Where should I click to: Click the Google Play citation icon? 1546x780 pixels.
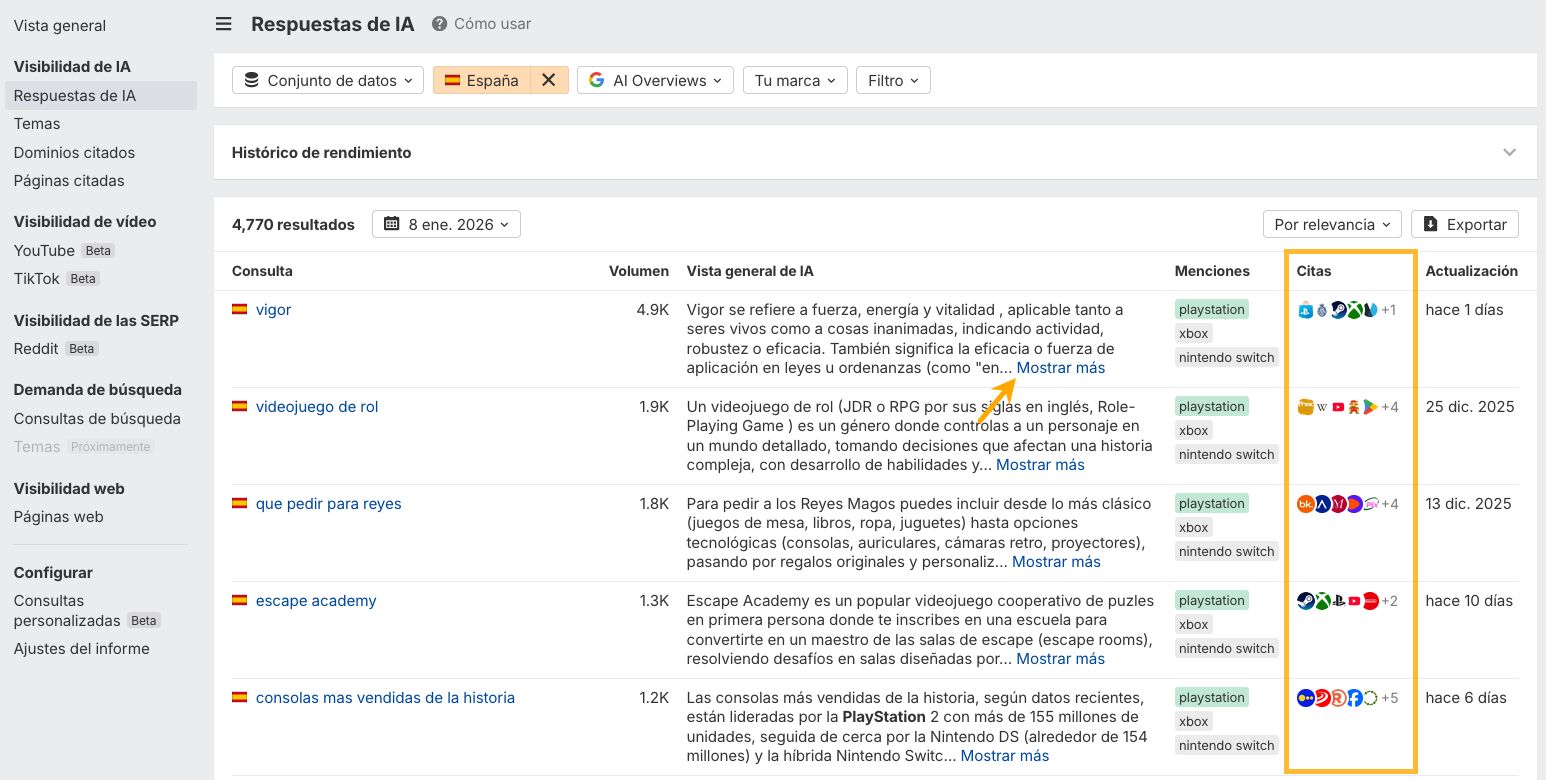click(1370, 407)
